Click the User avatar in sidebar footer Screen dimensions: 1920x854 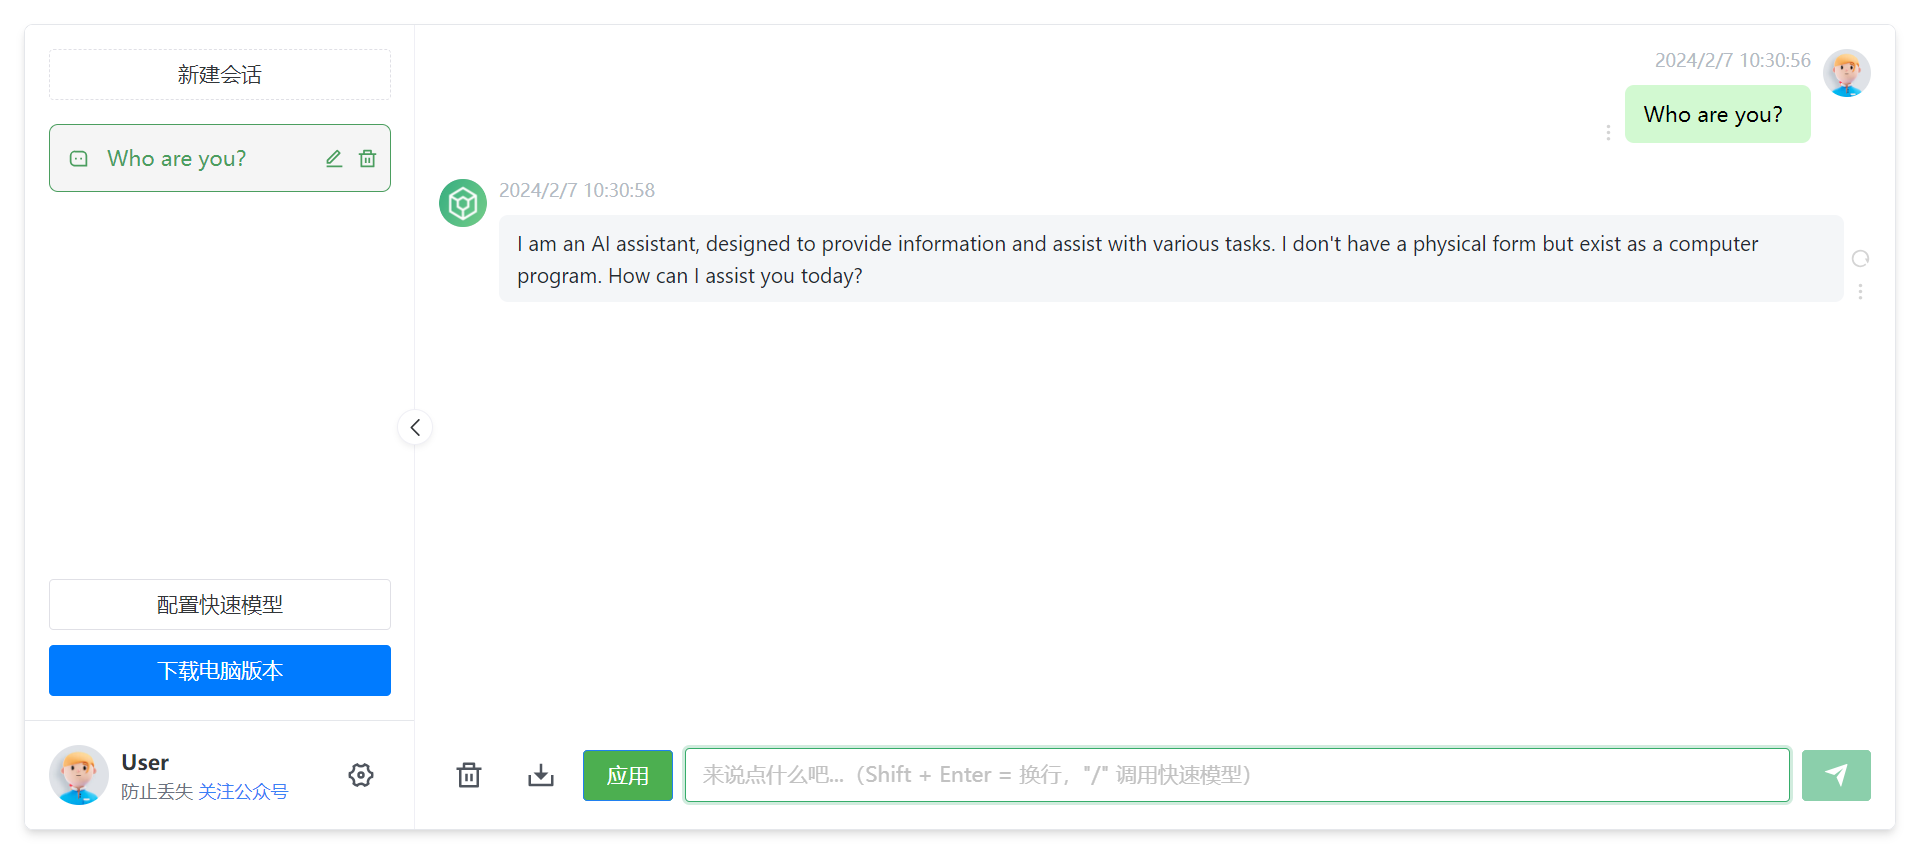[x=79, y=775]
